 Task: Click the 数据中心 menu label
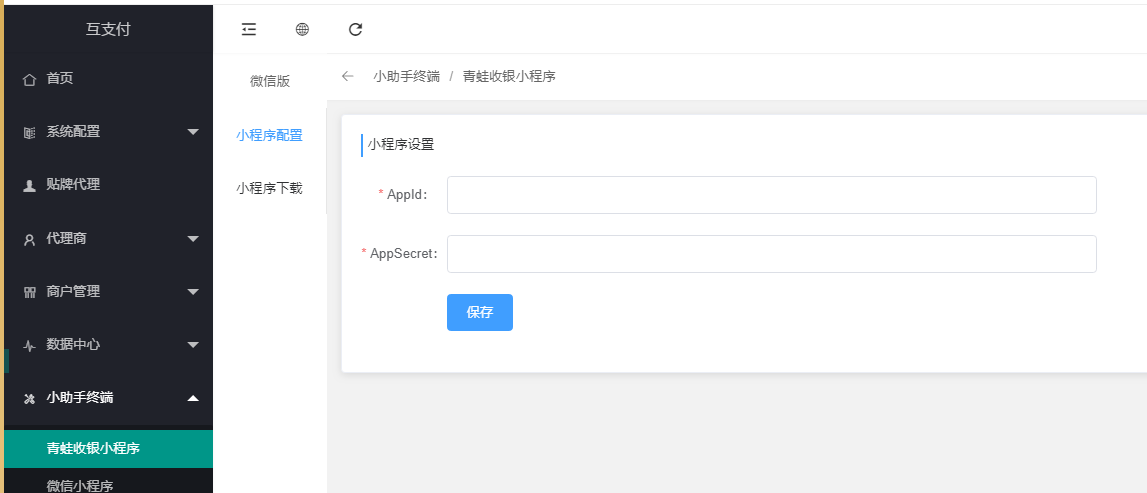pos(73,345)
